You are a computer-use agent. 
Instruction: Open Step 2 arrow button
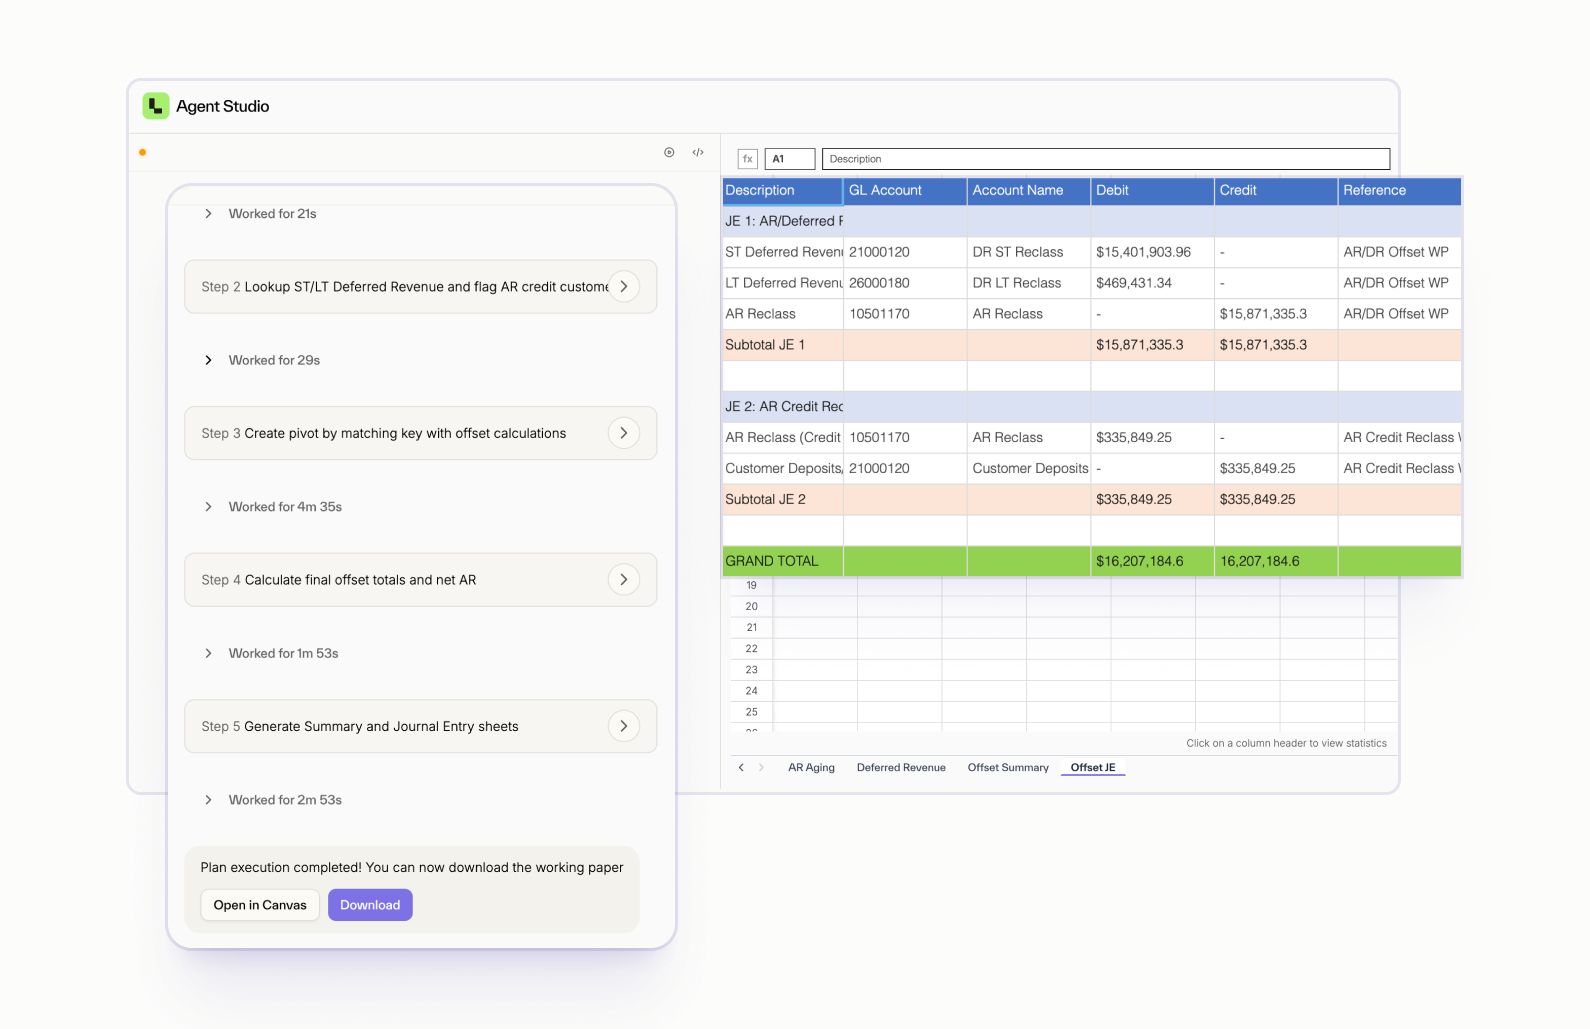click(x=624, y=286)
